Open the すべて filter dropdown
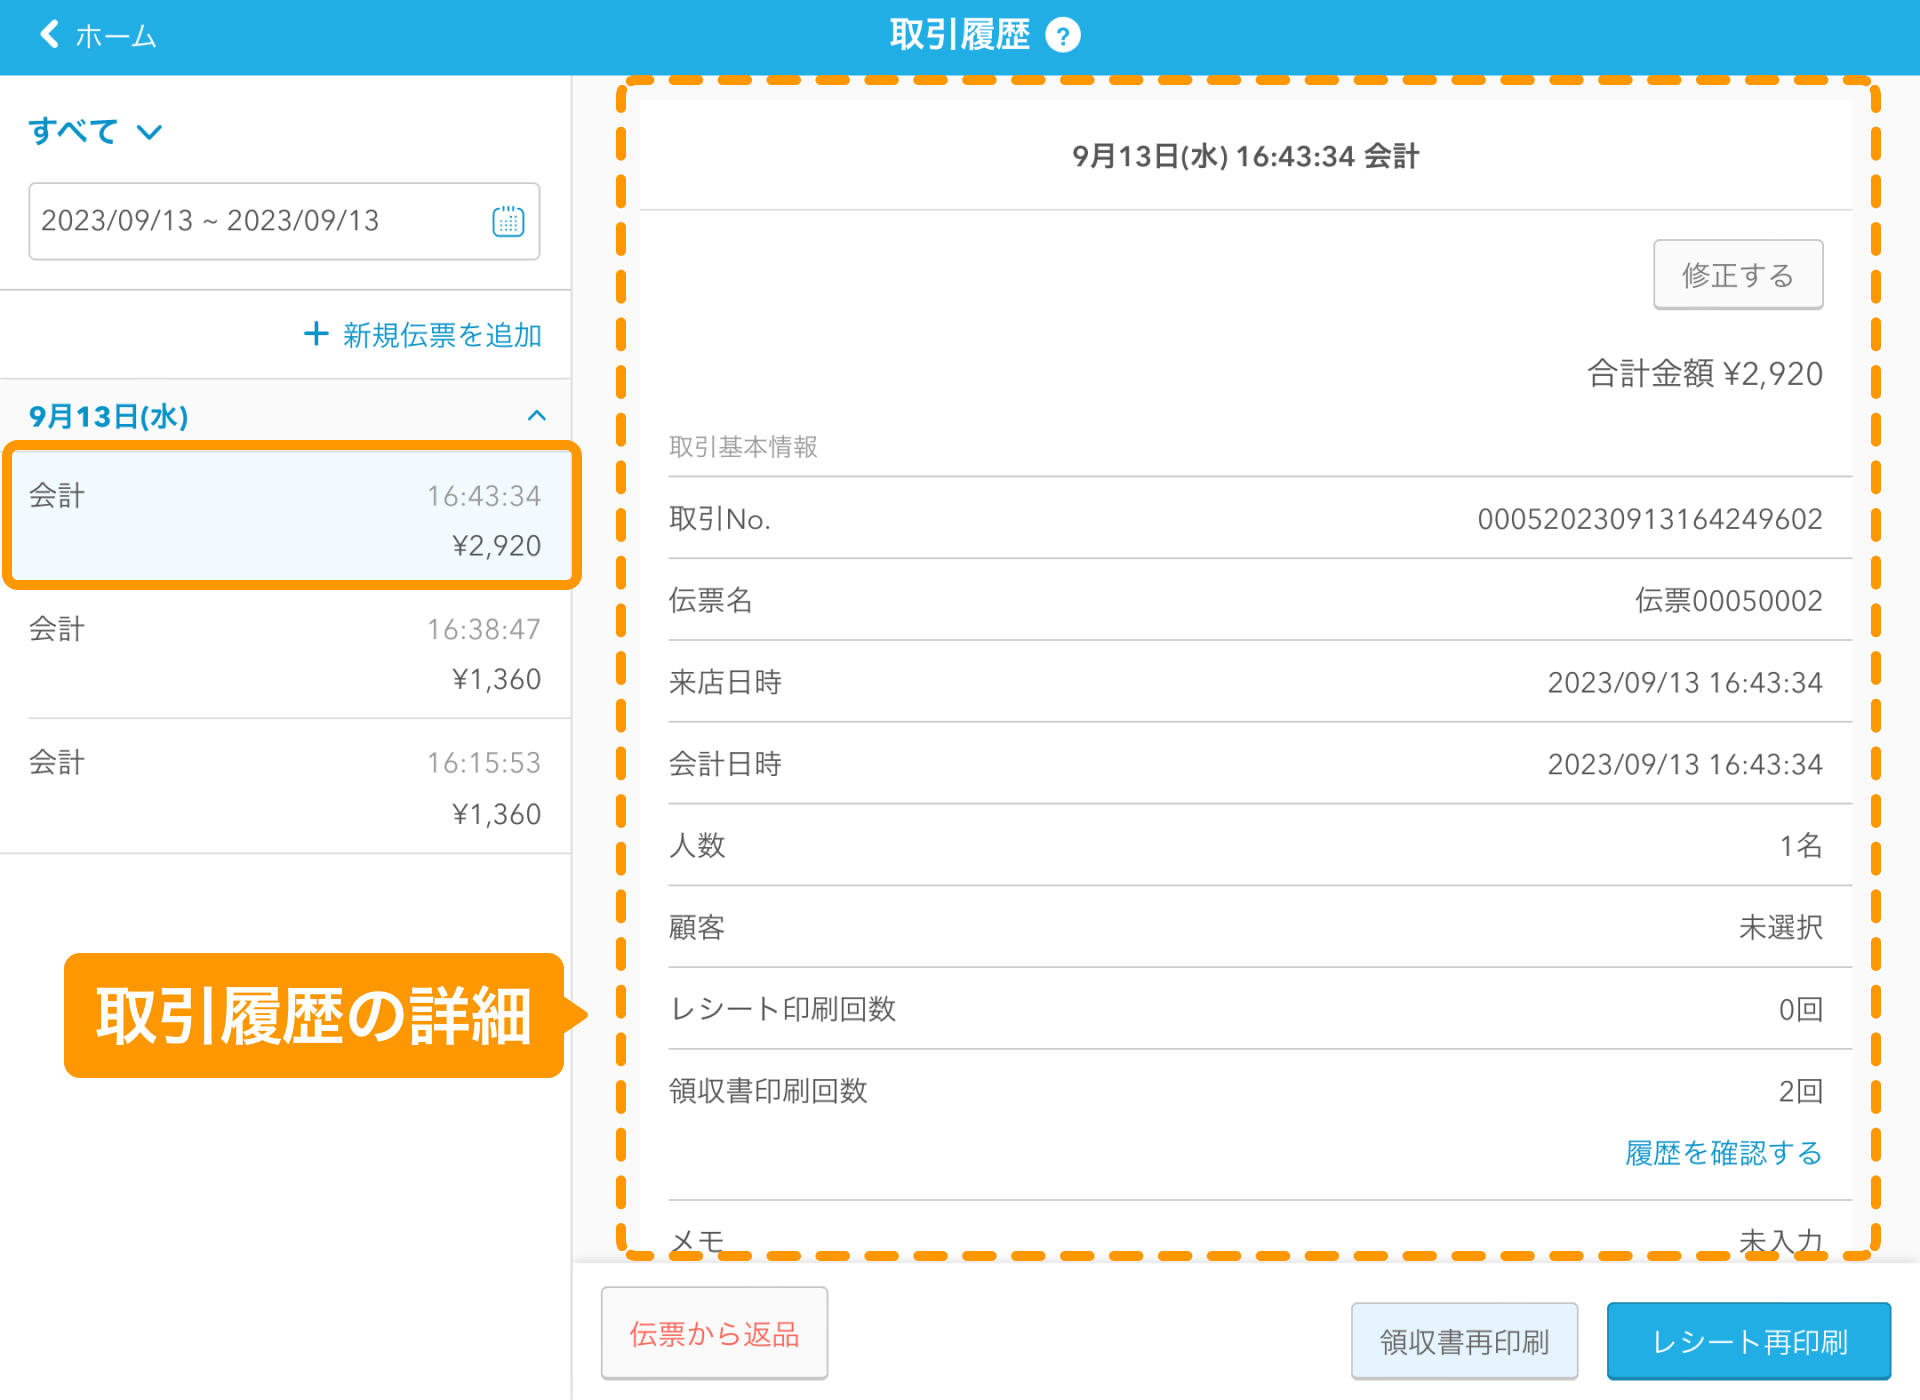1920x1400 pixels. pyautogui.click(x=95, y=131)
